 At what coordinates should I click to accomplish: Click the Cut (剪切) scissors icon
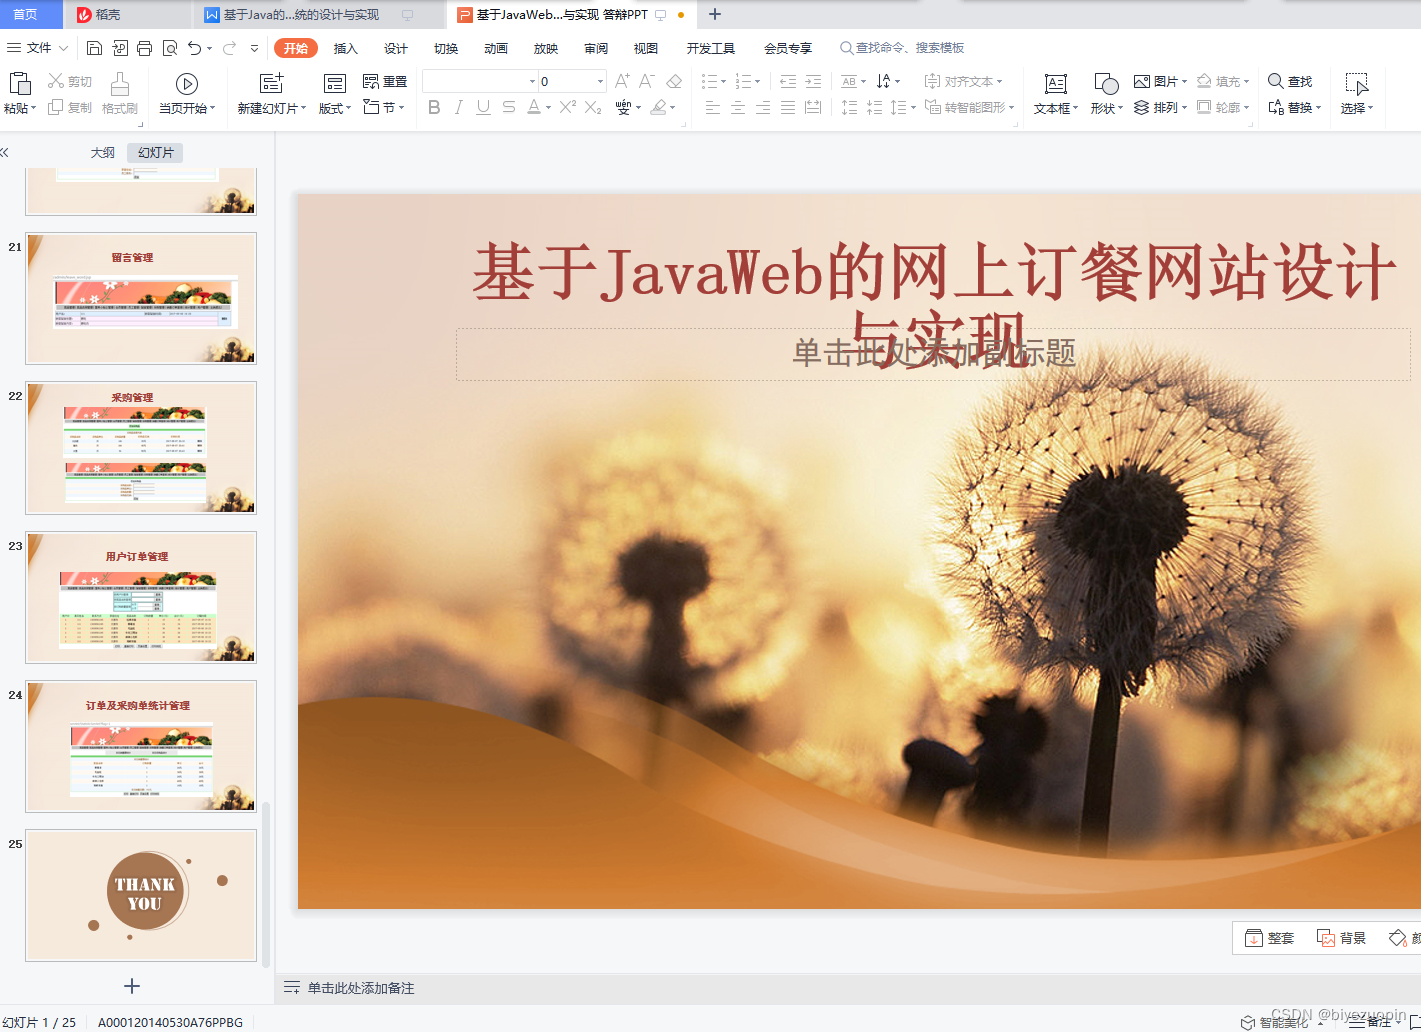tap(56, 81)
